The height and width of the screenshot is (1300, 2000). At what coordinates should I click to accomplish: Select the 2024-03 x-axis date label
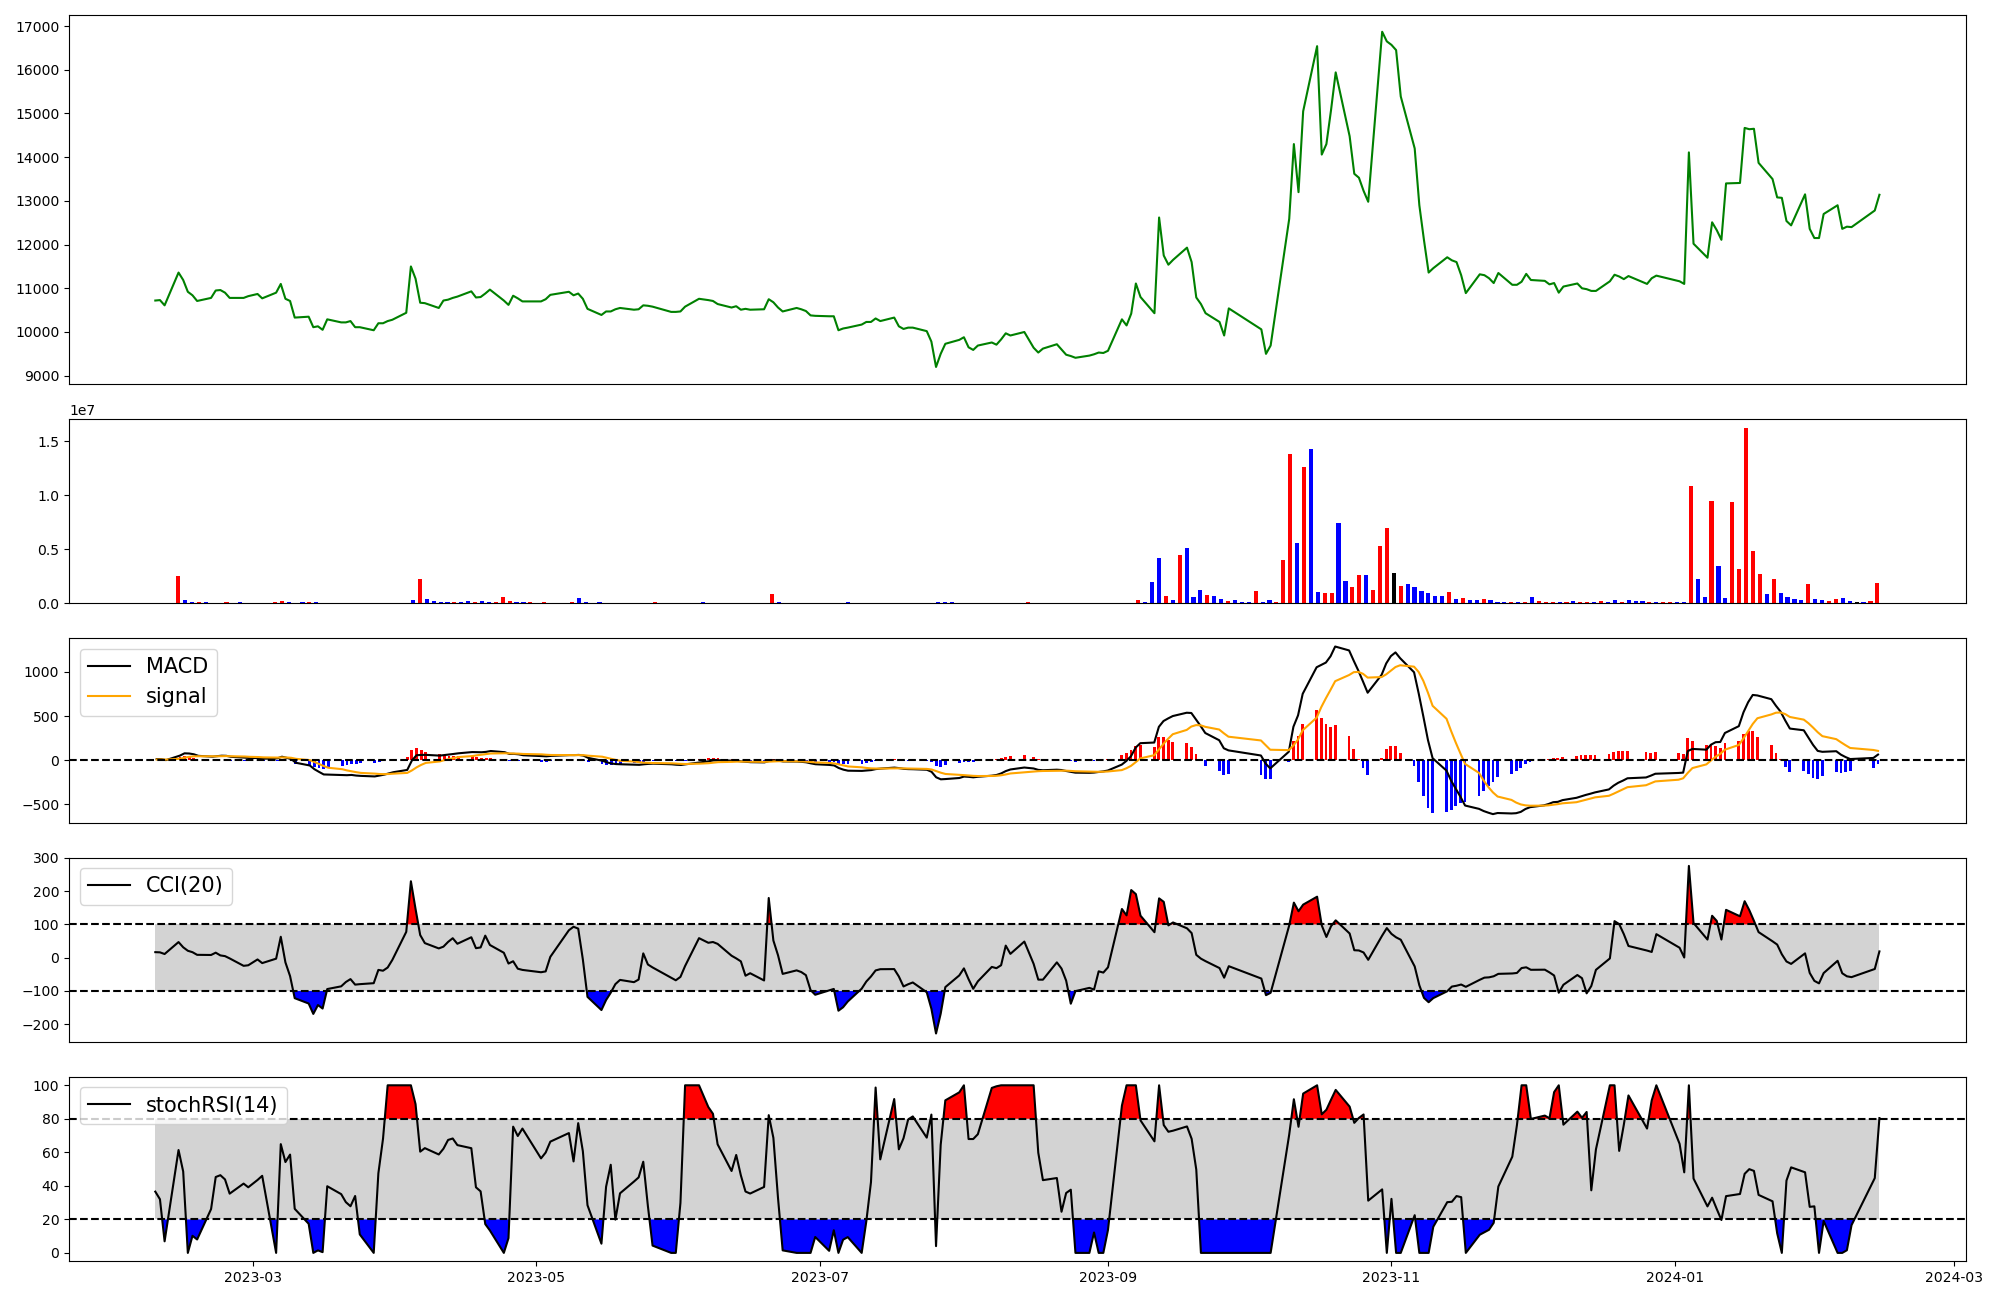[1954, 1276]
